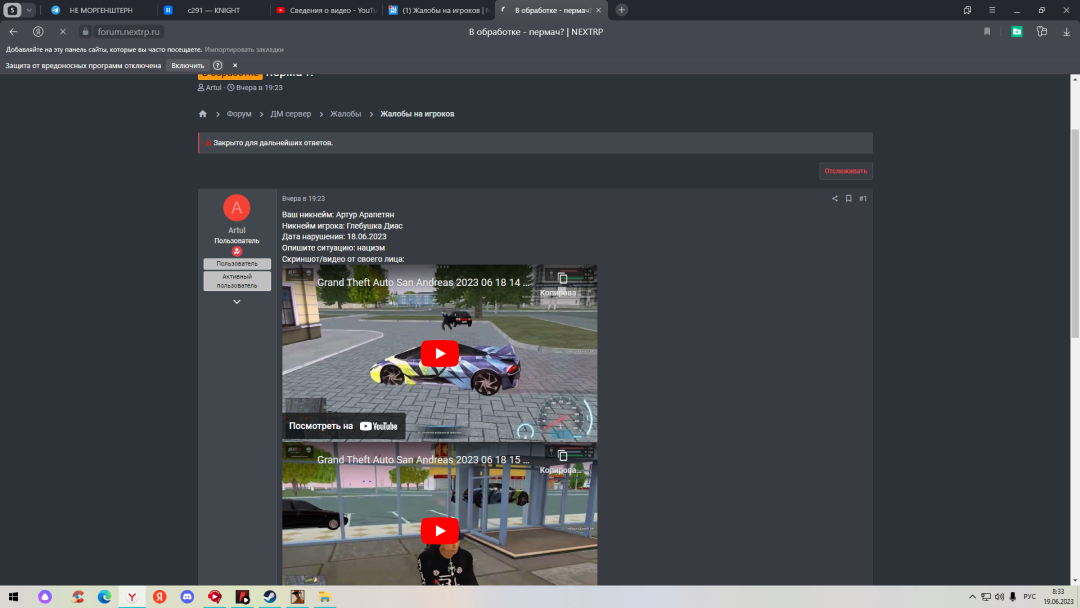Image resolution: width=1080 pixels, height=608 pixels.
Task: Click Импортировать закладки link
Action: click(x=244, y=50)
